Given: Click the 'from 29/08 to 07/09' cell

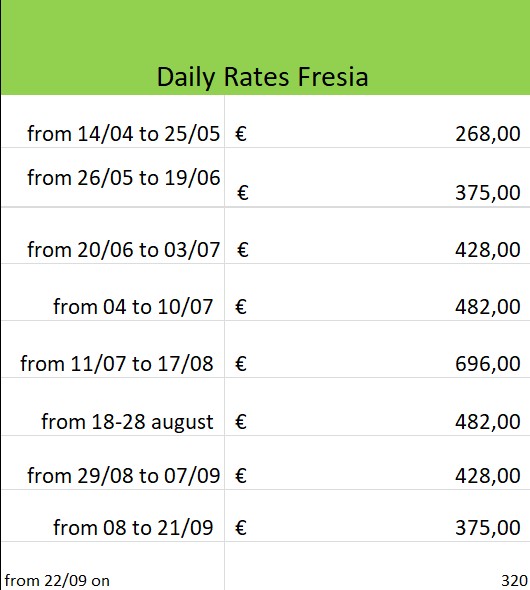Looking at the screenshot, I should 113,463.
